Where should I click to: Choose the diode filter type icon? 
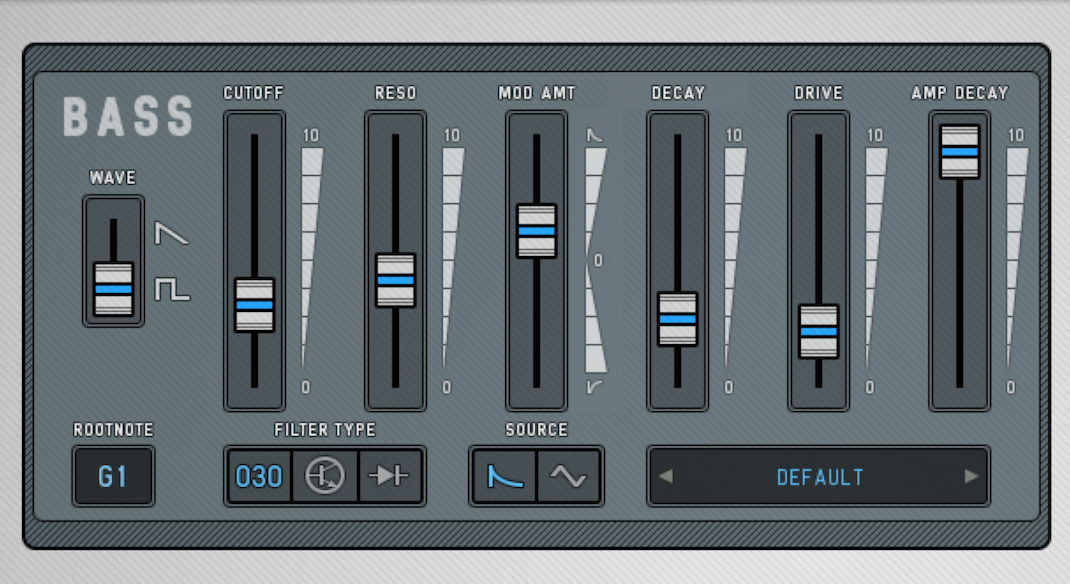[x=390, y=477]
